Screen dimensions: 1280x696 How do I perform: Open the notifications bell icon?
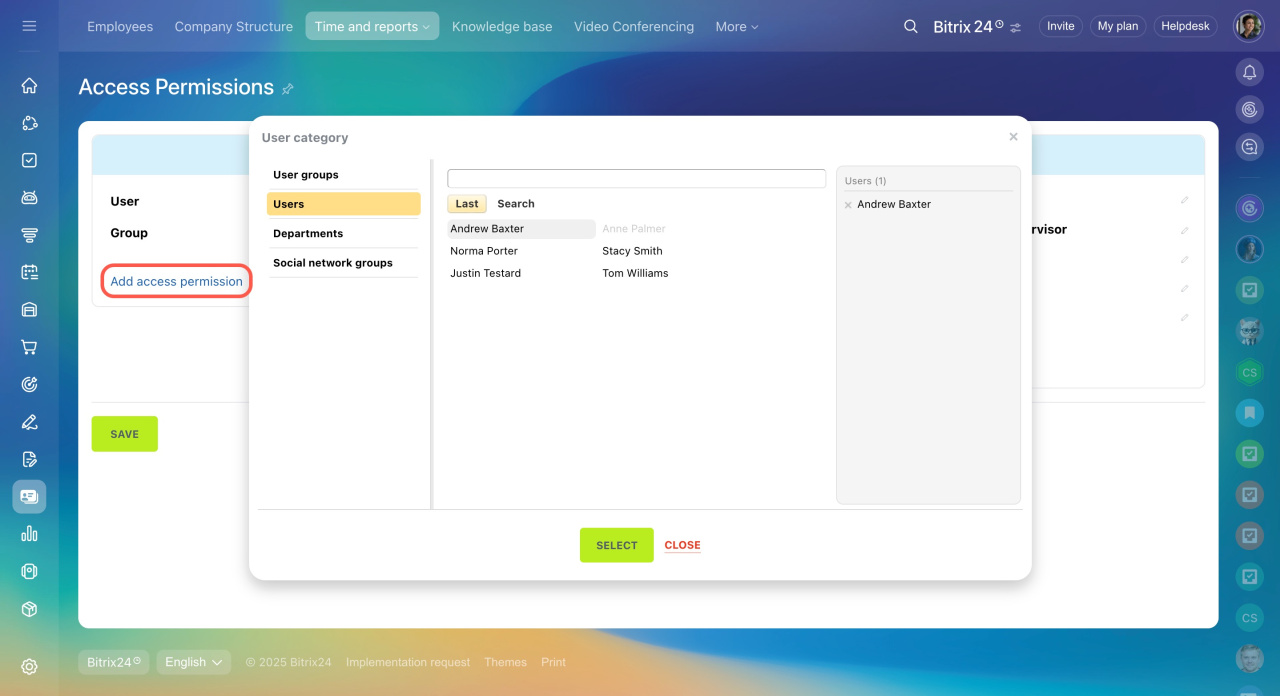click(1249, 72)
